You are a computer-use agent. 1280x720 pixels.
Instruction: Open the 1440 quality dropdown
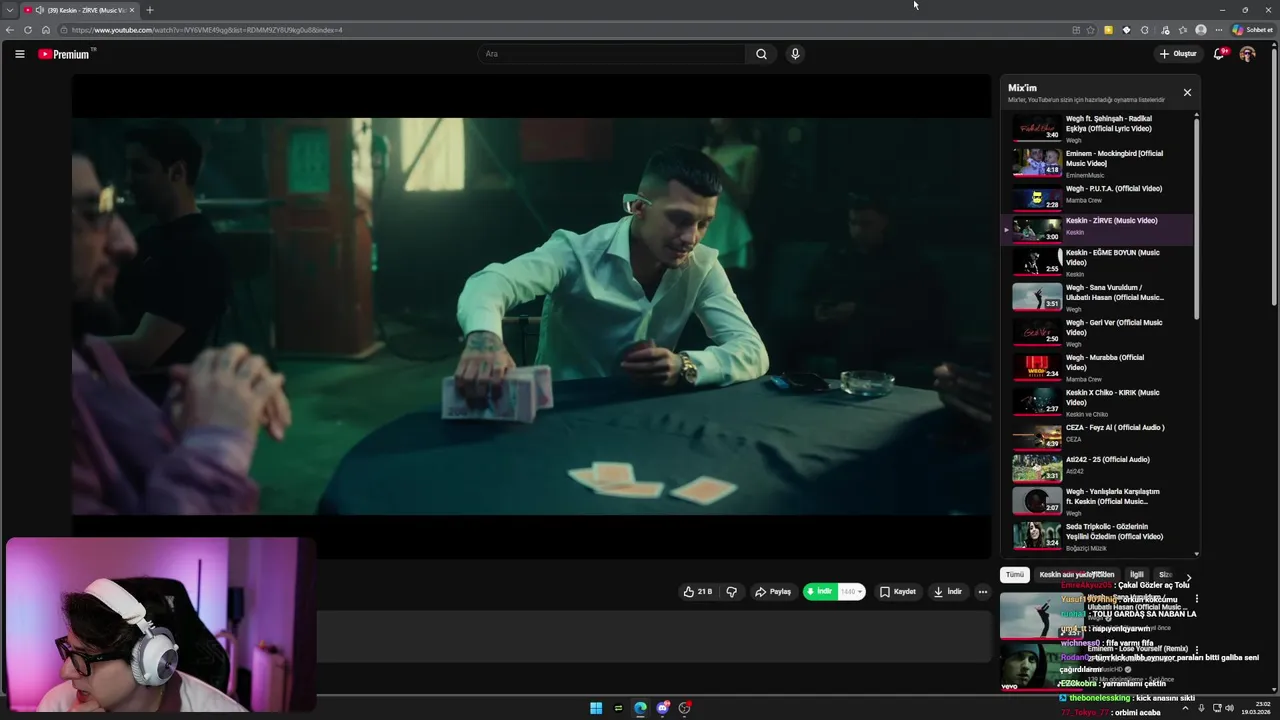click(851, 592)
